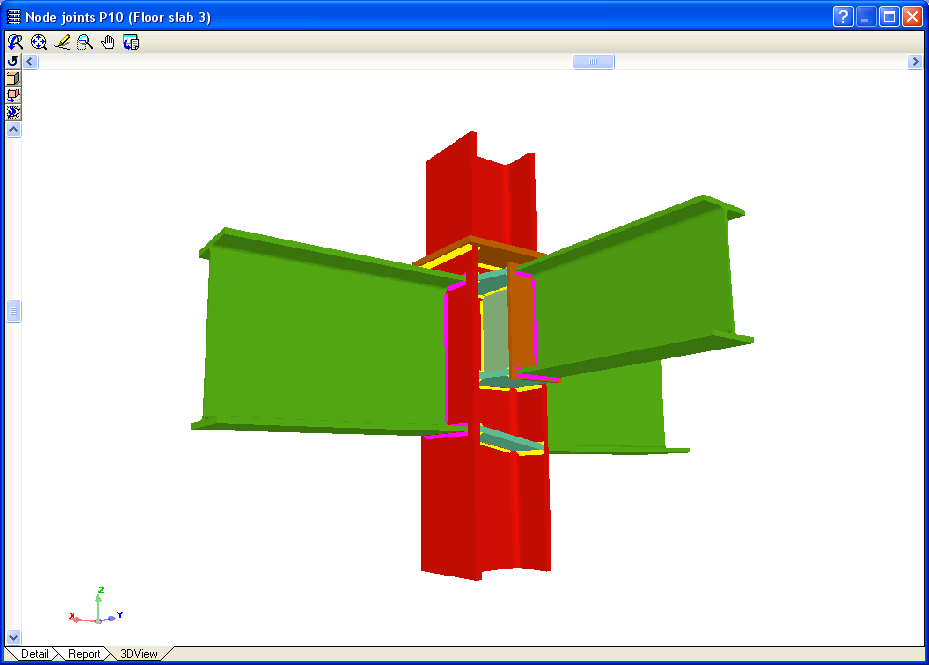Image resolution: width=929 pixels, height=665 pixels.
Task: Click the window system menu icon
Action: tap(14, 17)
